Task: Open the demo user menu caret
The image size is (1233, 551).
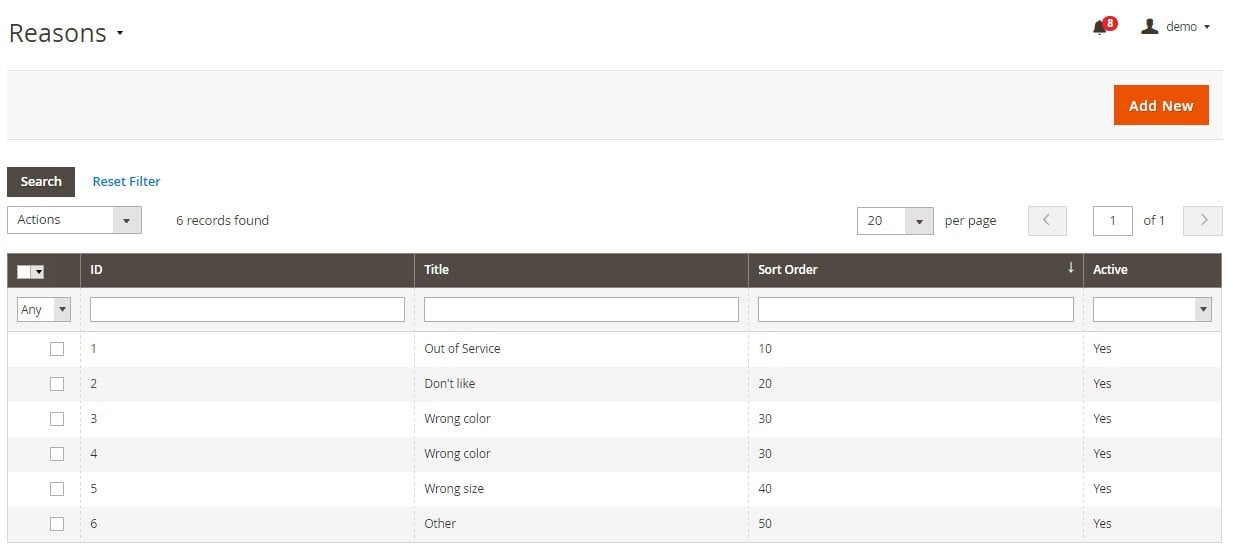Action: pyautogui.click(x=1207, y=27)
